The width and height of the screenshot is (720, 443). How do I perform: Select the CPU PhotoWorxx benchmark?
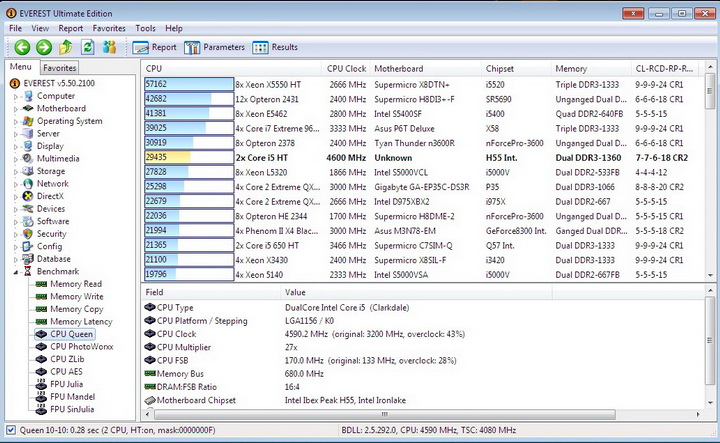click(82, 347)
